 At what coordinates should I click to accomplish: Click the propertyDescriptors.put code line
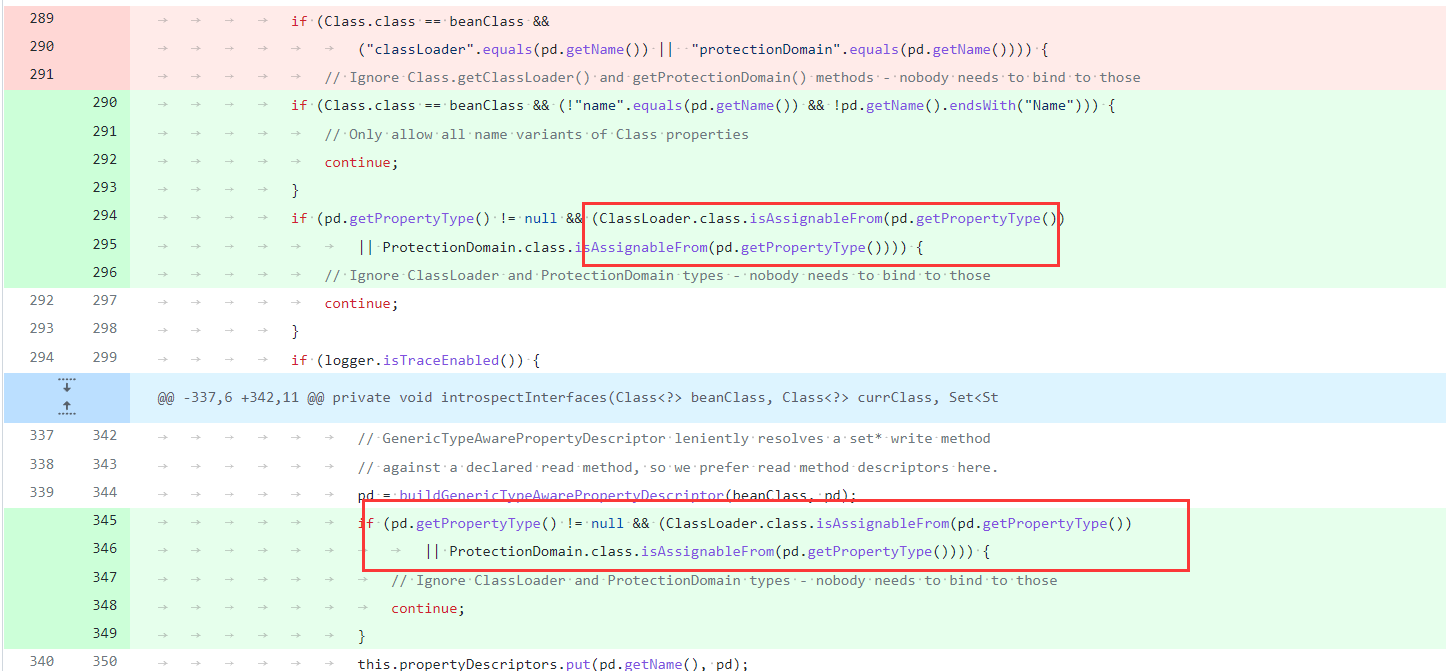(x=552, y=664)
